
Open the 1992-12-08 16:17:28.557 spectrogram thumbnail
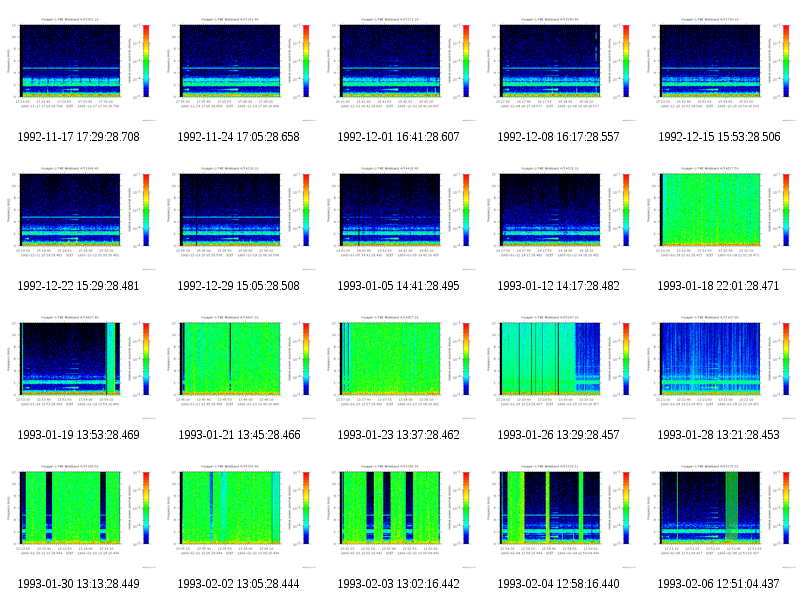(x=559, y=68)
